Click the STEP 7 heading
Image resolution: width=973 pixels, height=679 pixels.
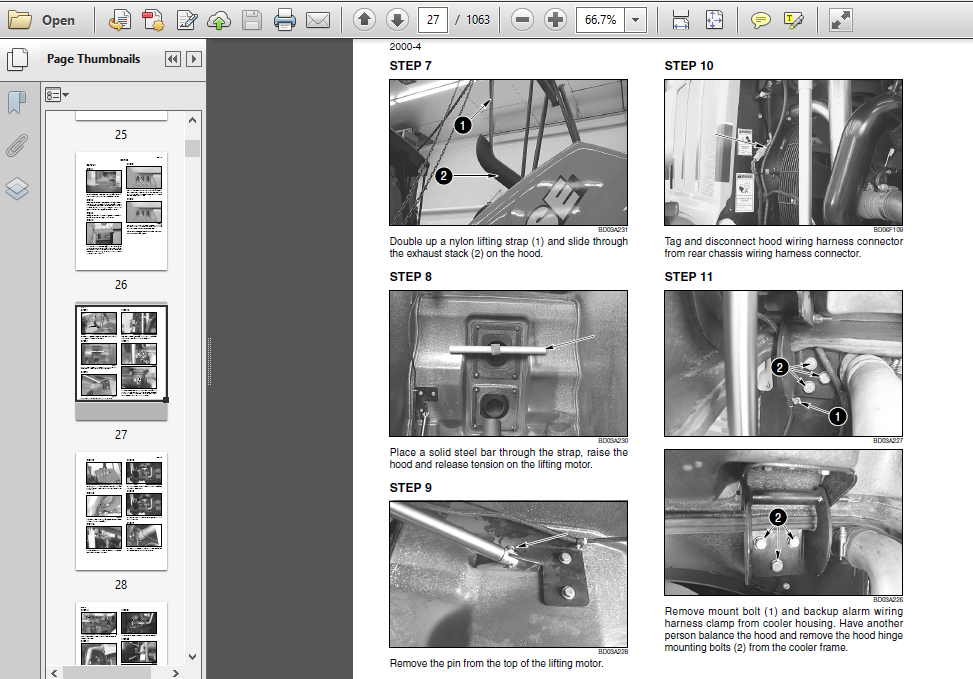pos(410,66)
